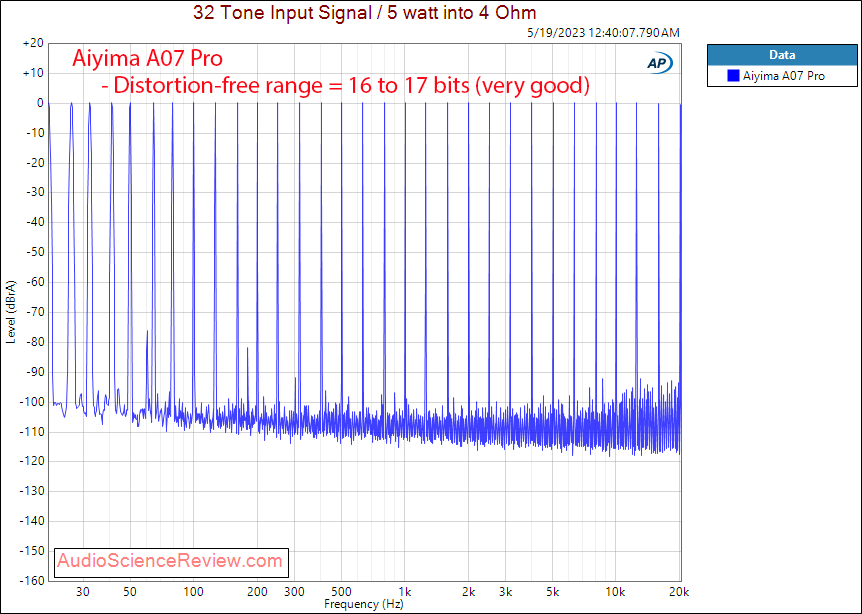Click the -110 level axis tick label

31,432
